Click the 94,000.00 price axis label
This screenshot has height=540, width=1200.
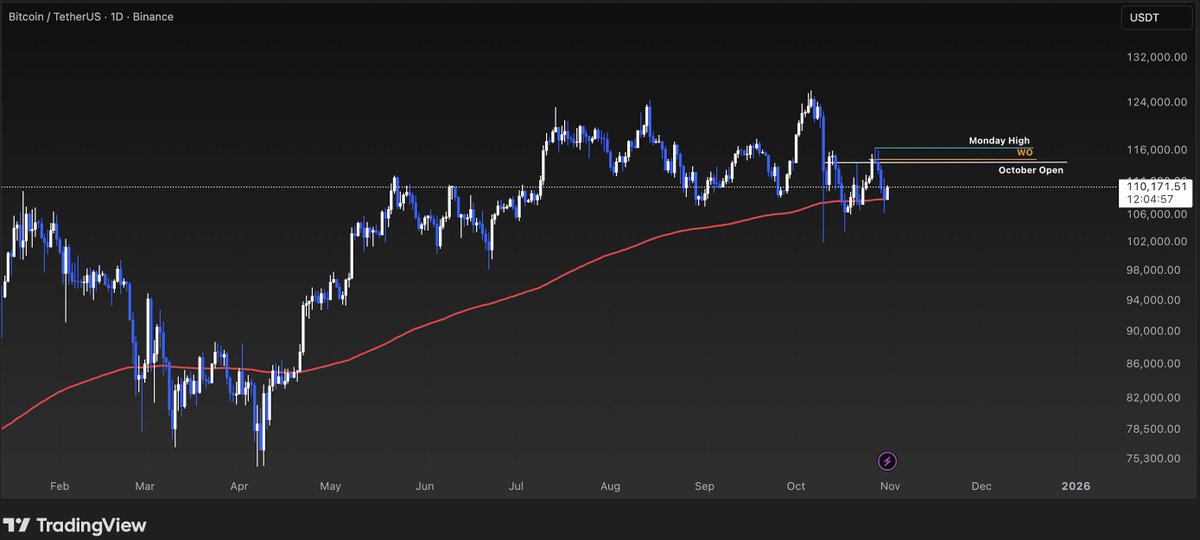[x=1156, y=300]
